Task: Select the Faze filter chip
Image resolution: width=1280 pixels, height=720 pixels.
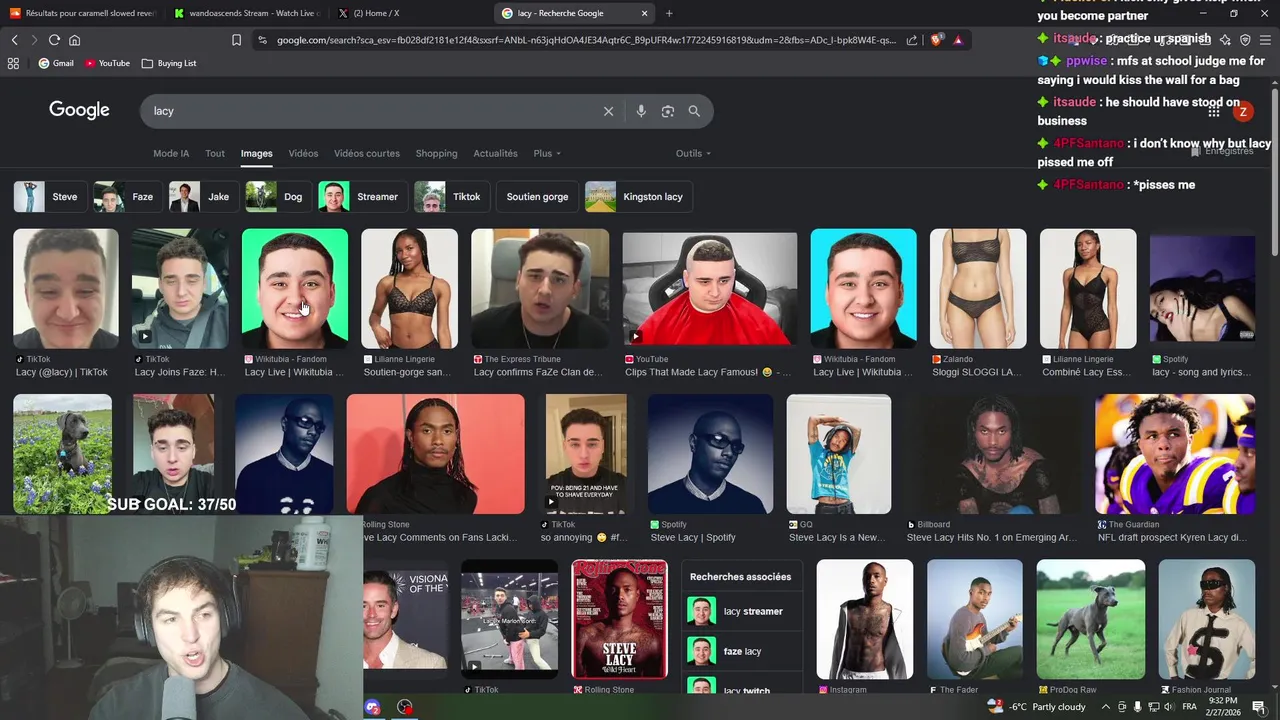Action: point(128,196)
